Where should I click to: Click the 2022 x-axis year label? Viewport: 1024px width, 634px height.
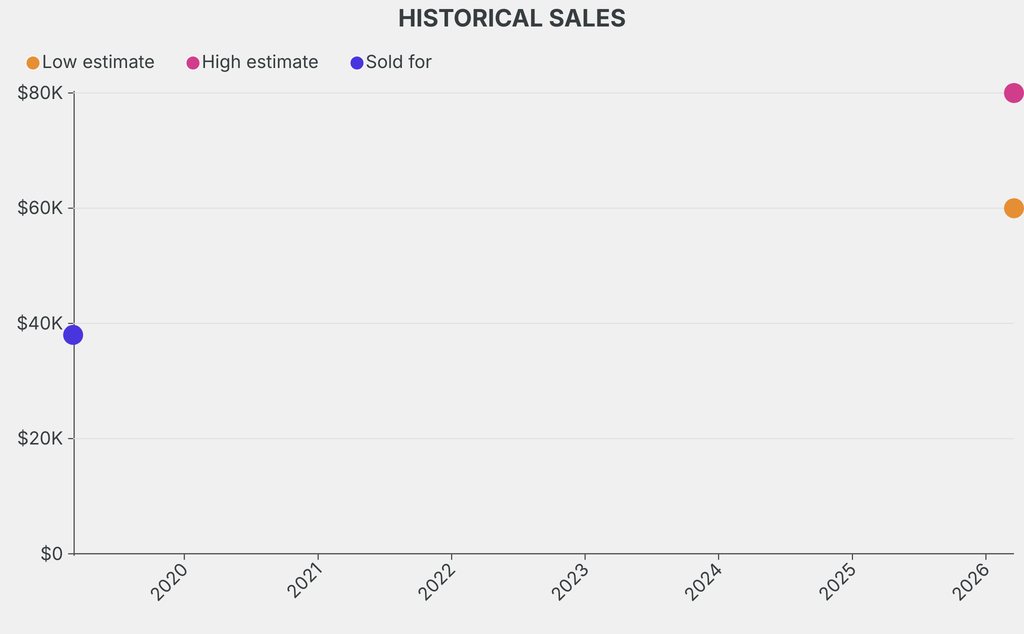438,580
